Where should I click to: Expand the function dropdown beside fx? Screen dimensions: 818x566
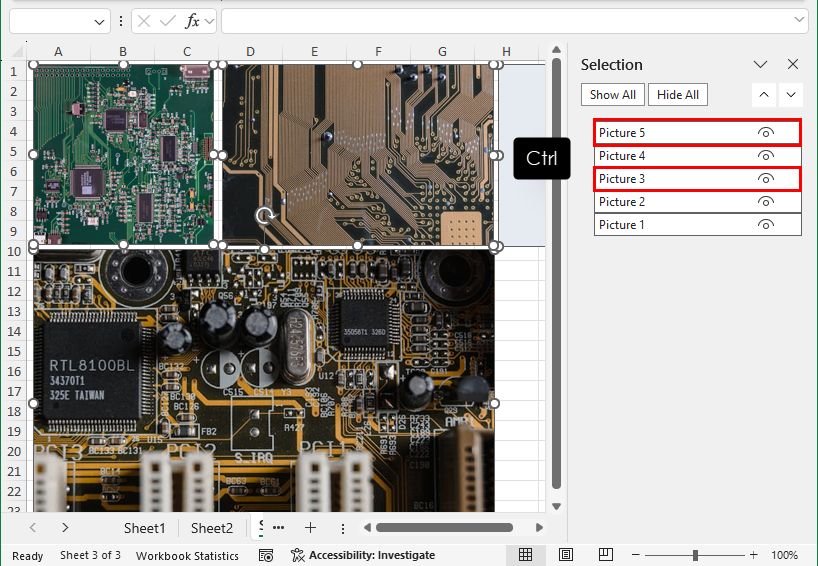[x=209, y=21]
